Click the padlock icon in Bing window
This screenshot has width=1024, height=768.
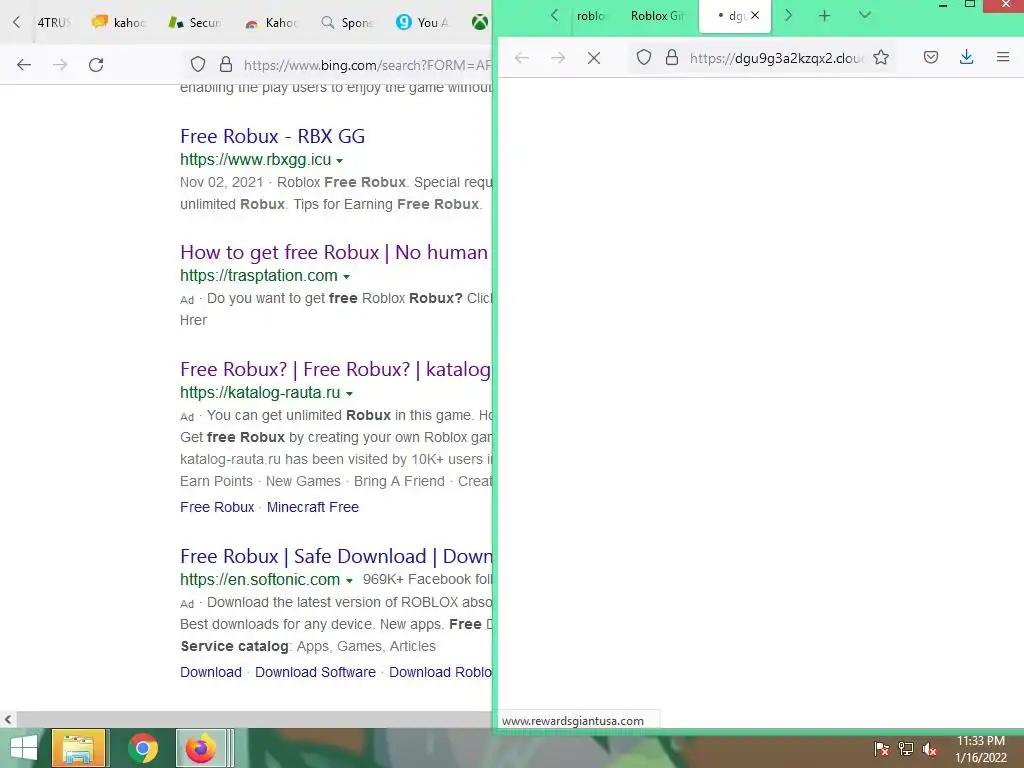(x=226, y=64)
